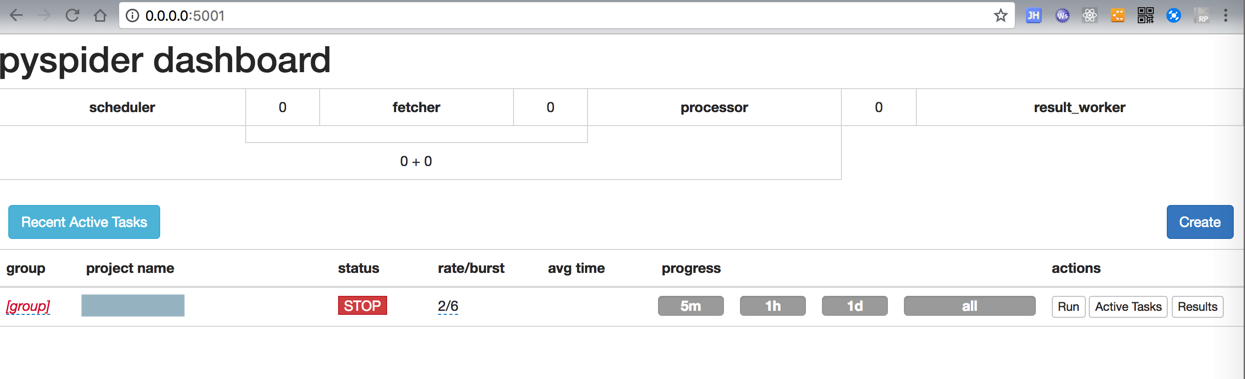Image resolution: width=1245 pixels, height=379 pixels.
Task: Reload the page with the refresh icon
Action: pos(72,15)
